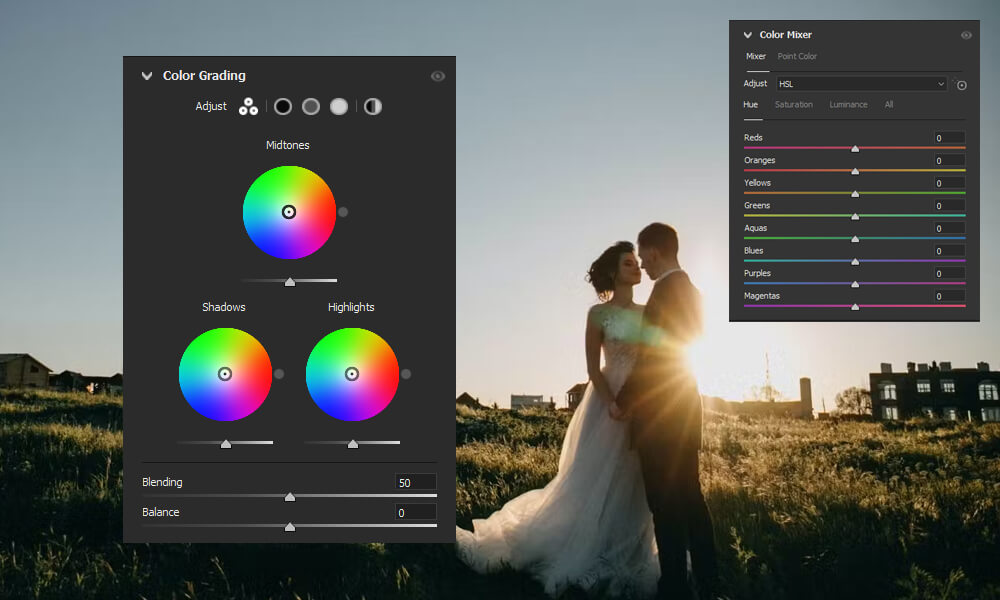Select the Global adjustment half-circle icon
The image size is (1000, 600).
(x=372, y=106)
